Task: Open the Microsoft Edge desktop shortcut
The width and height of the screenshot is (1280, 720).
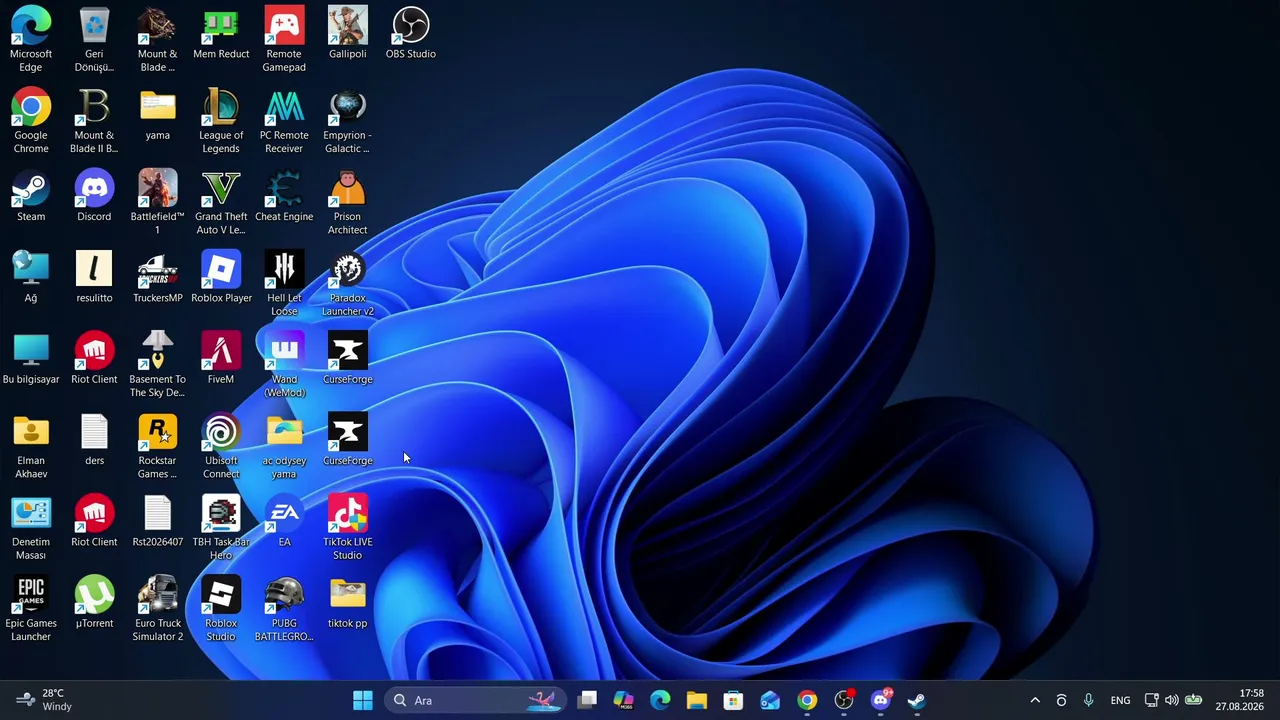Action: click(31, 40)
